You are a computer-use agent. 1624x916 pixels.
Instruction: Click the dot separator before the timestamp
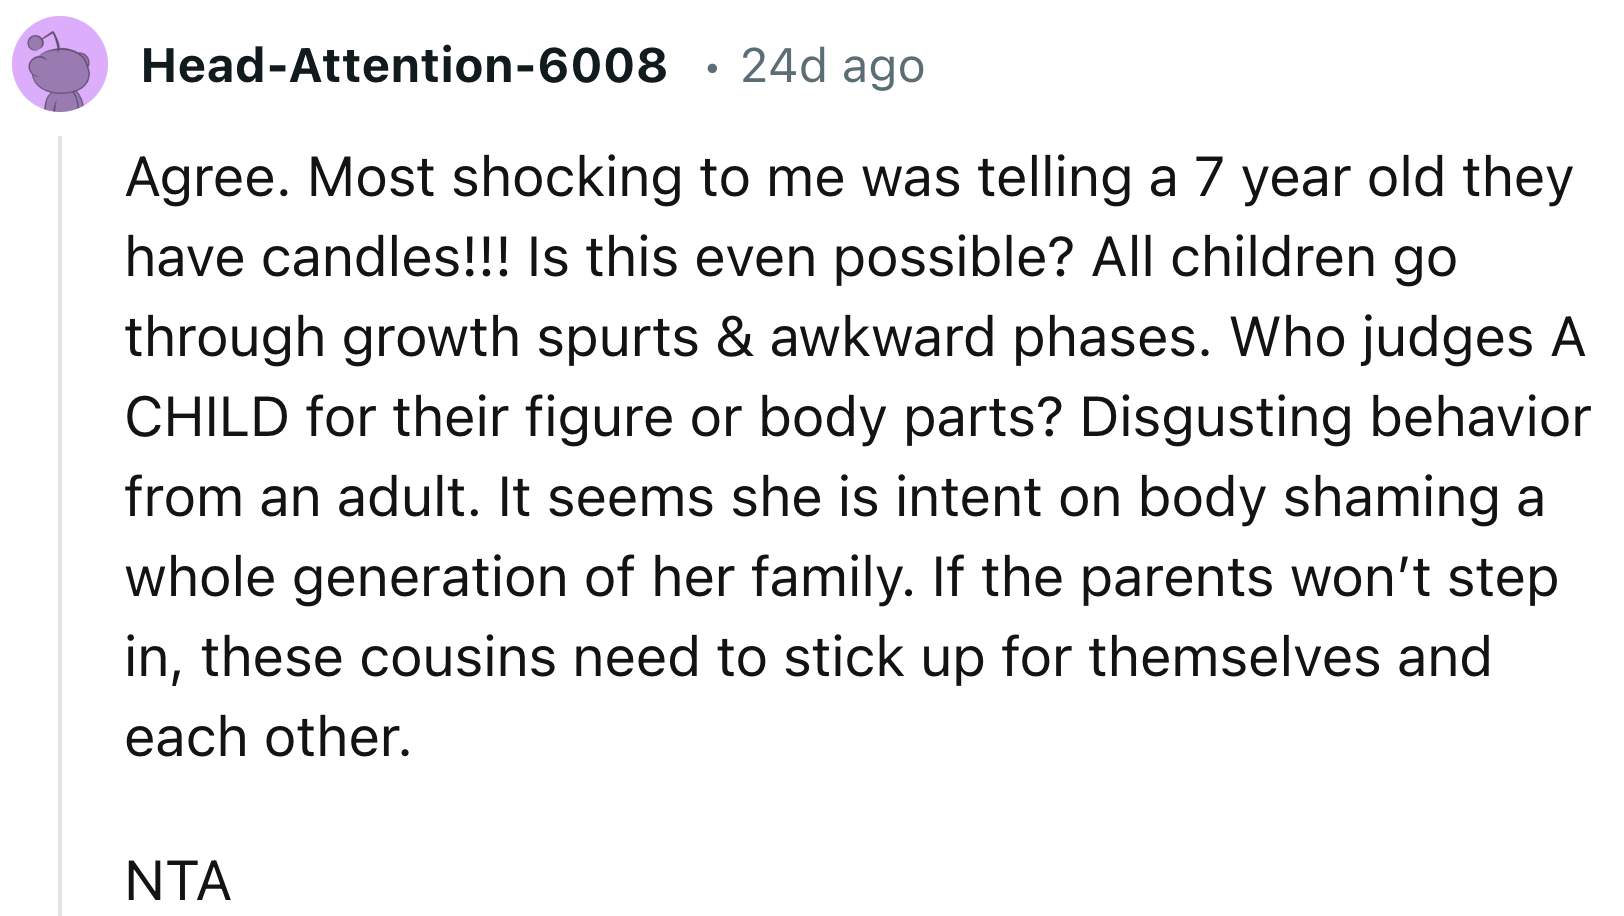point(711,68)
